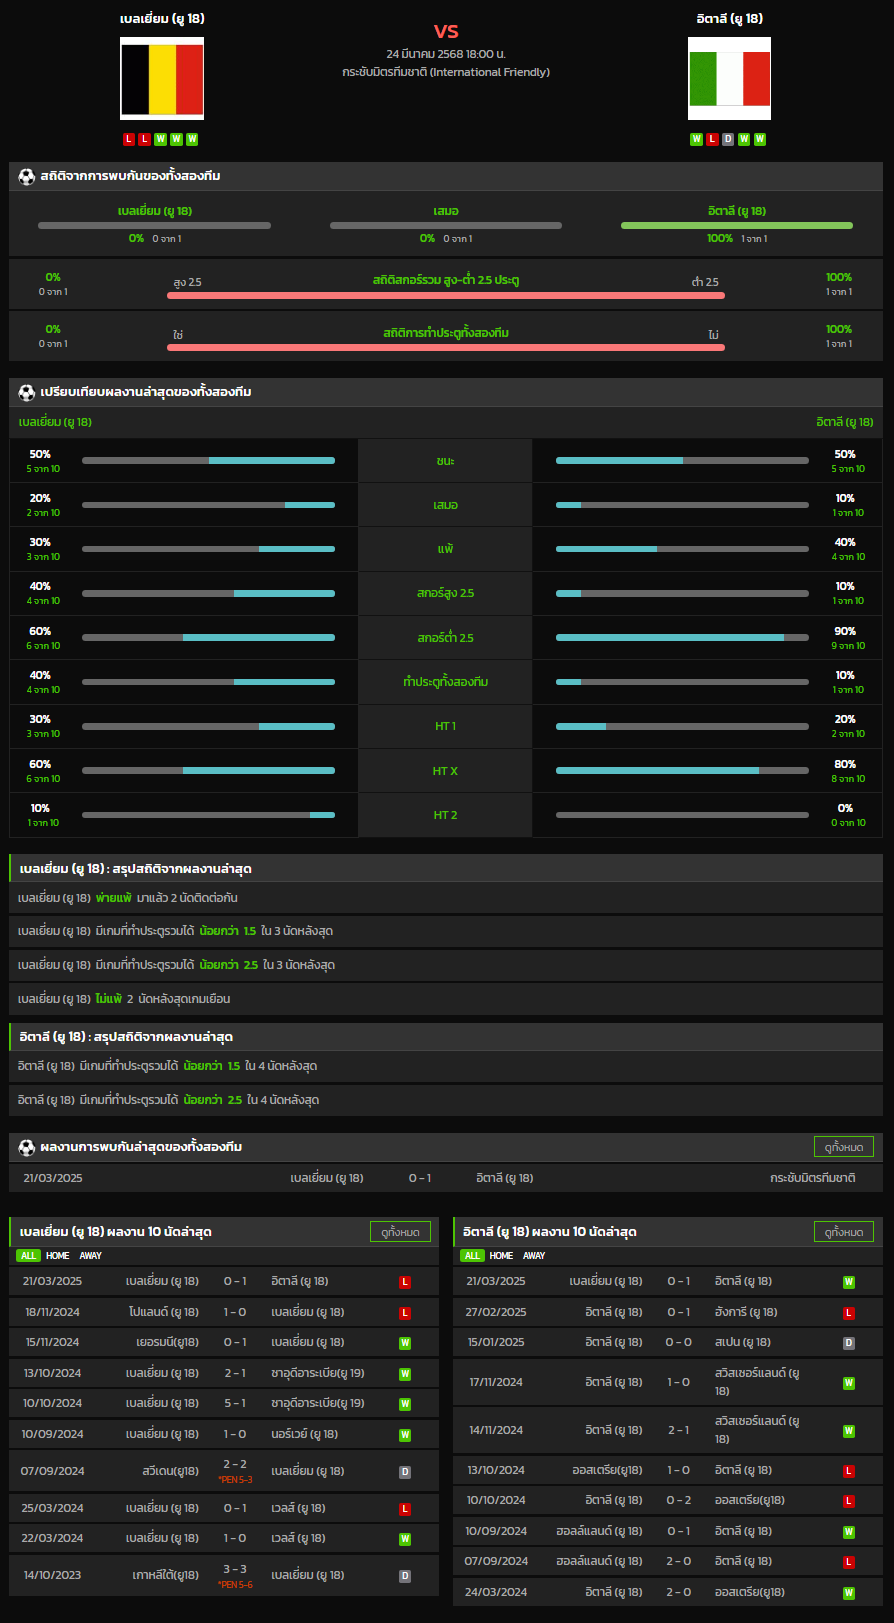Click the L badge on Italy row 10/10/2024

(x=849, y=1501)
